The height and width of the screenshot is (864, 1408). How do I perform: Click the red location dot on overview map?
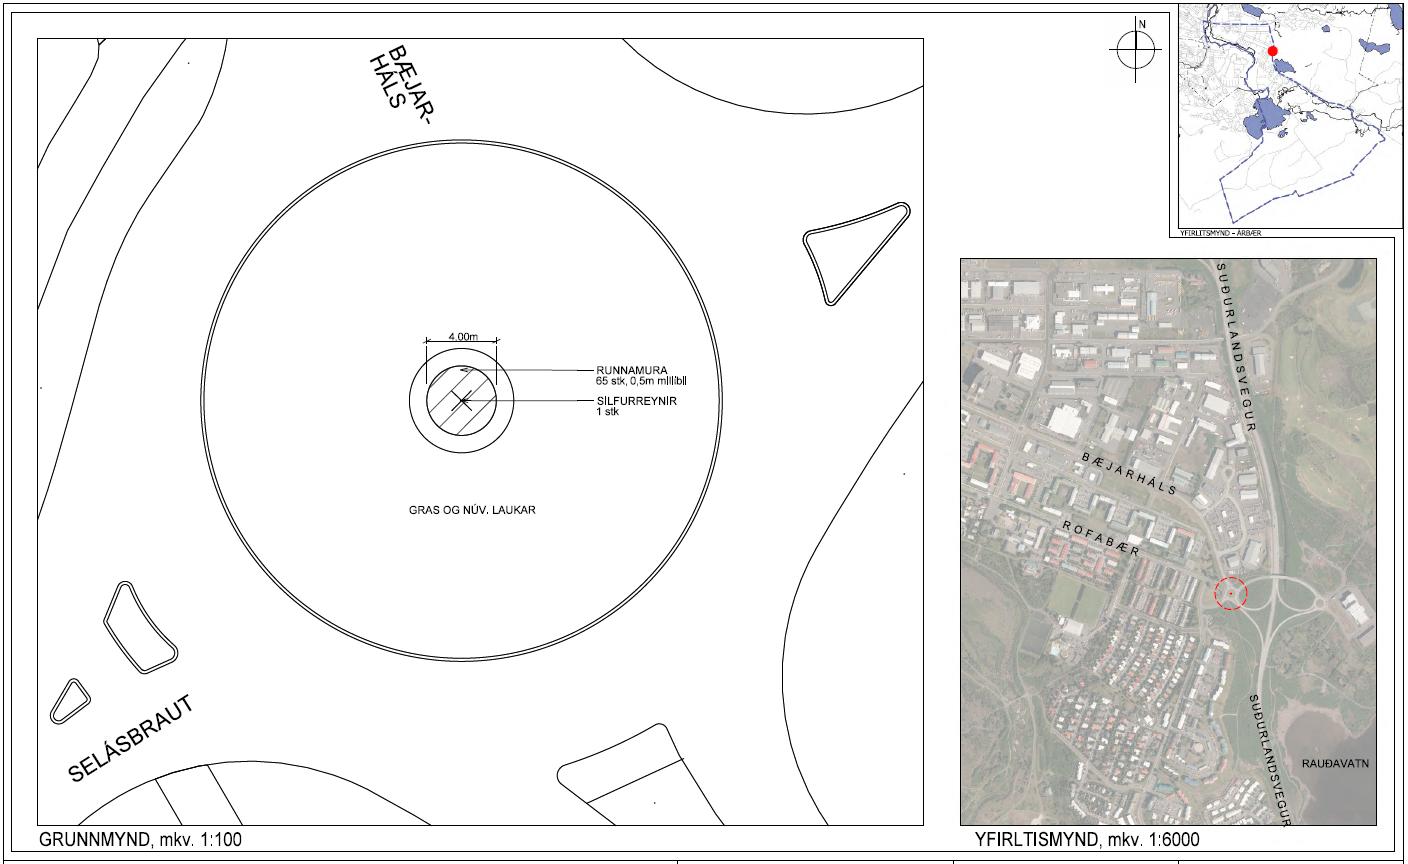(x=1273, y=50)
